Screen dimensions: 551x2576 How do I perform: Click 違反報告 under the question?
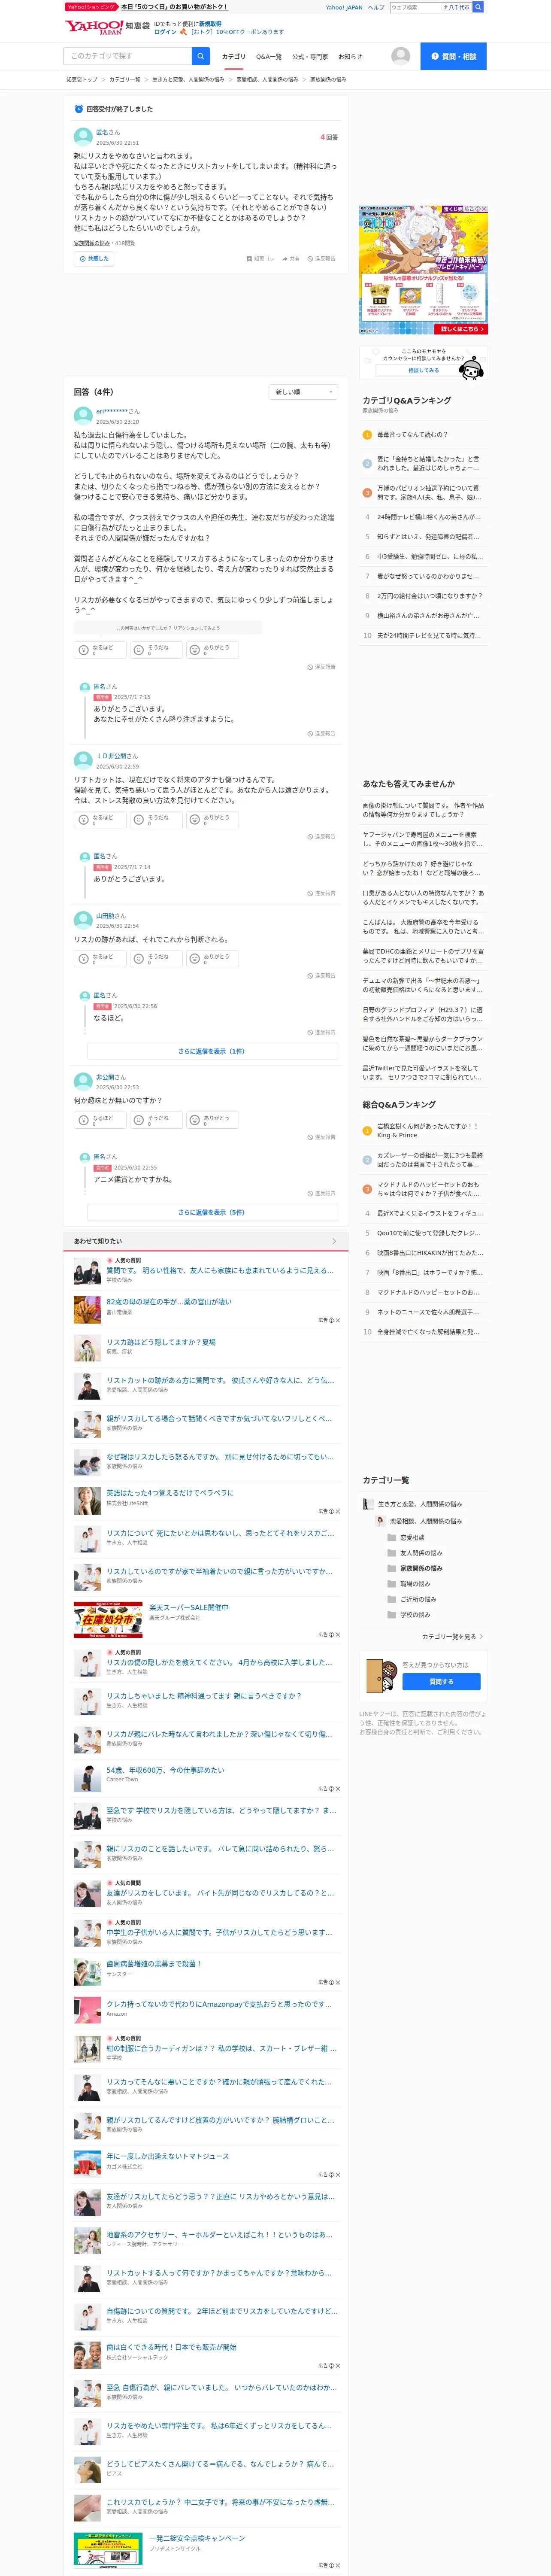click(321, 258)
